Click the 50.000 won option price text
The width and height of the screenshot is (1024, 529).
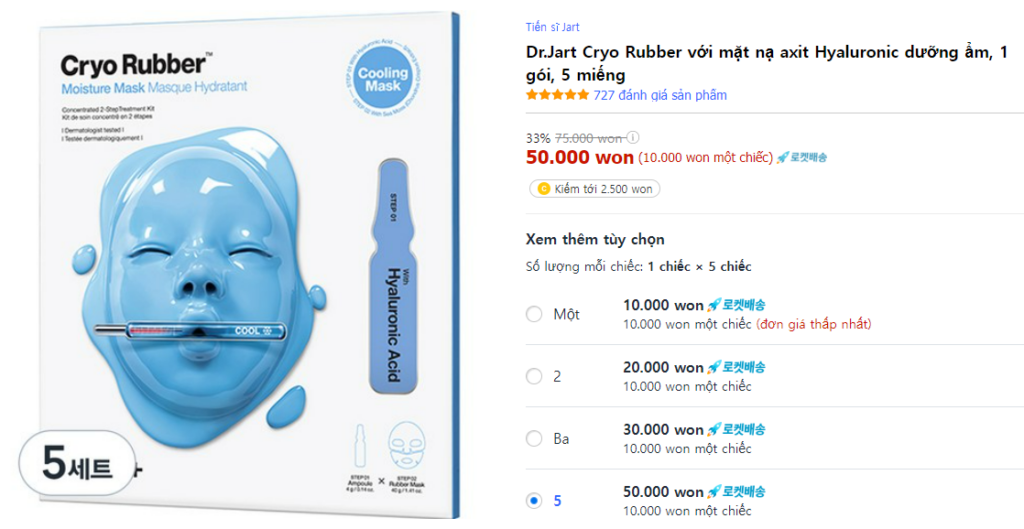click(663, 492)
